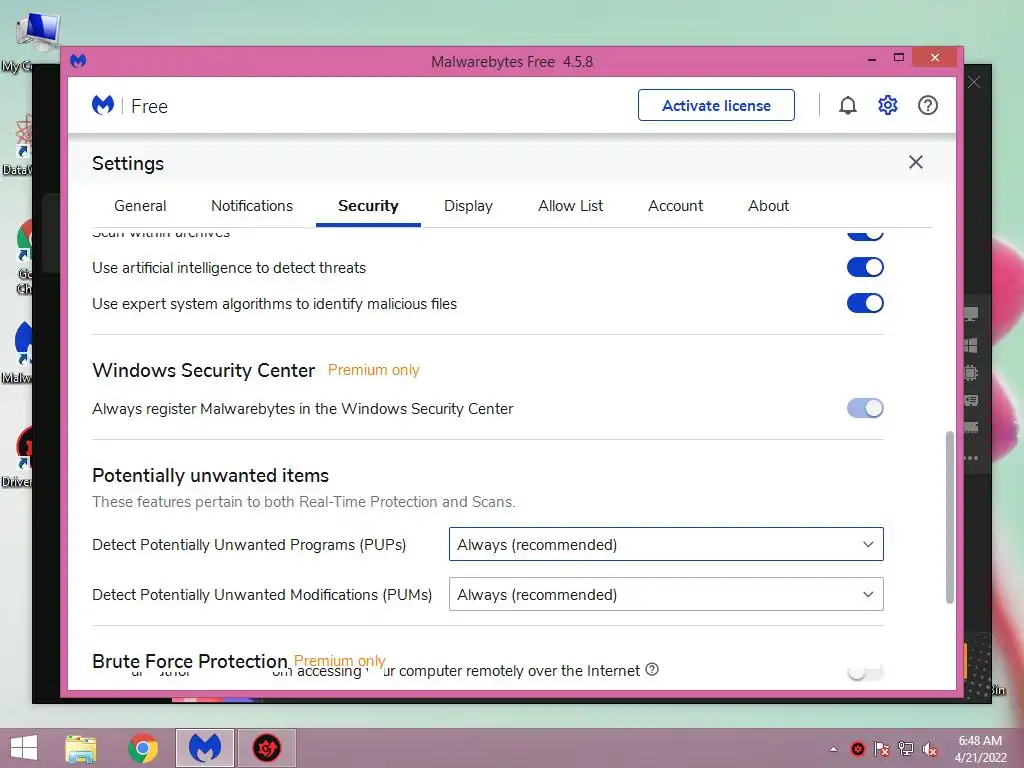Screen dimensions: 1024x768
Task: Open Windows Start menu
Action: point(24,748)
